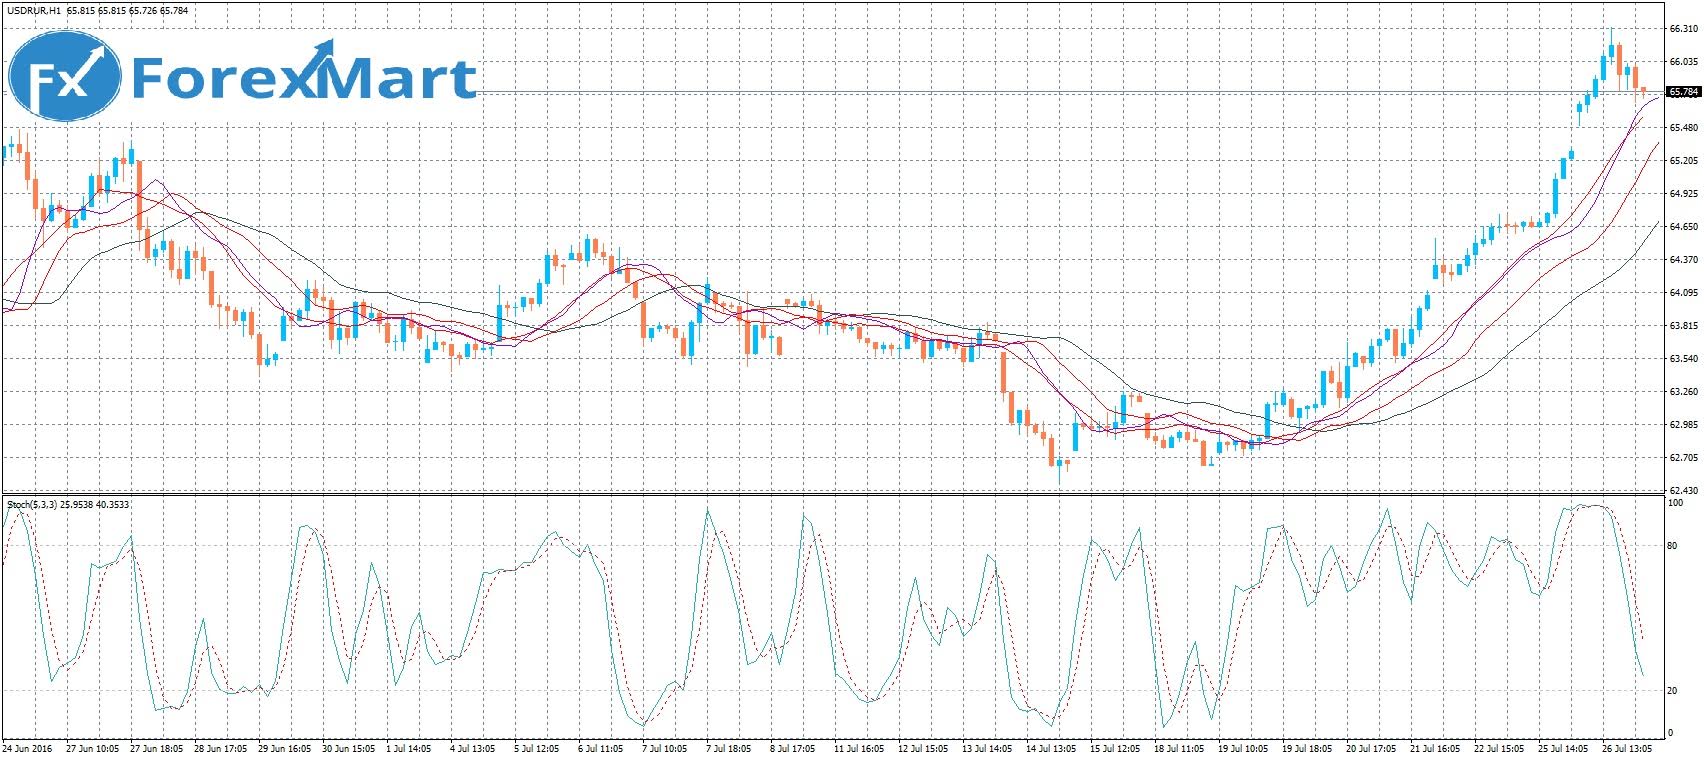Click the 63.815 price axis label
Image resolution: width=1704 pixels, height=760 pixels.
(1683, 326)
